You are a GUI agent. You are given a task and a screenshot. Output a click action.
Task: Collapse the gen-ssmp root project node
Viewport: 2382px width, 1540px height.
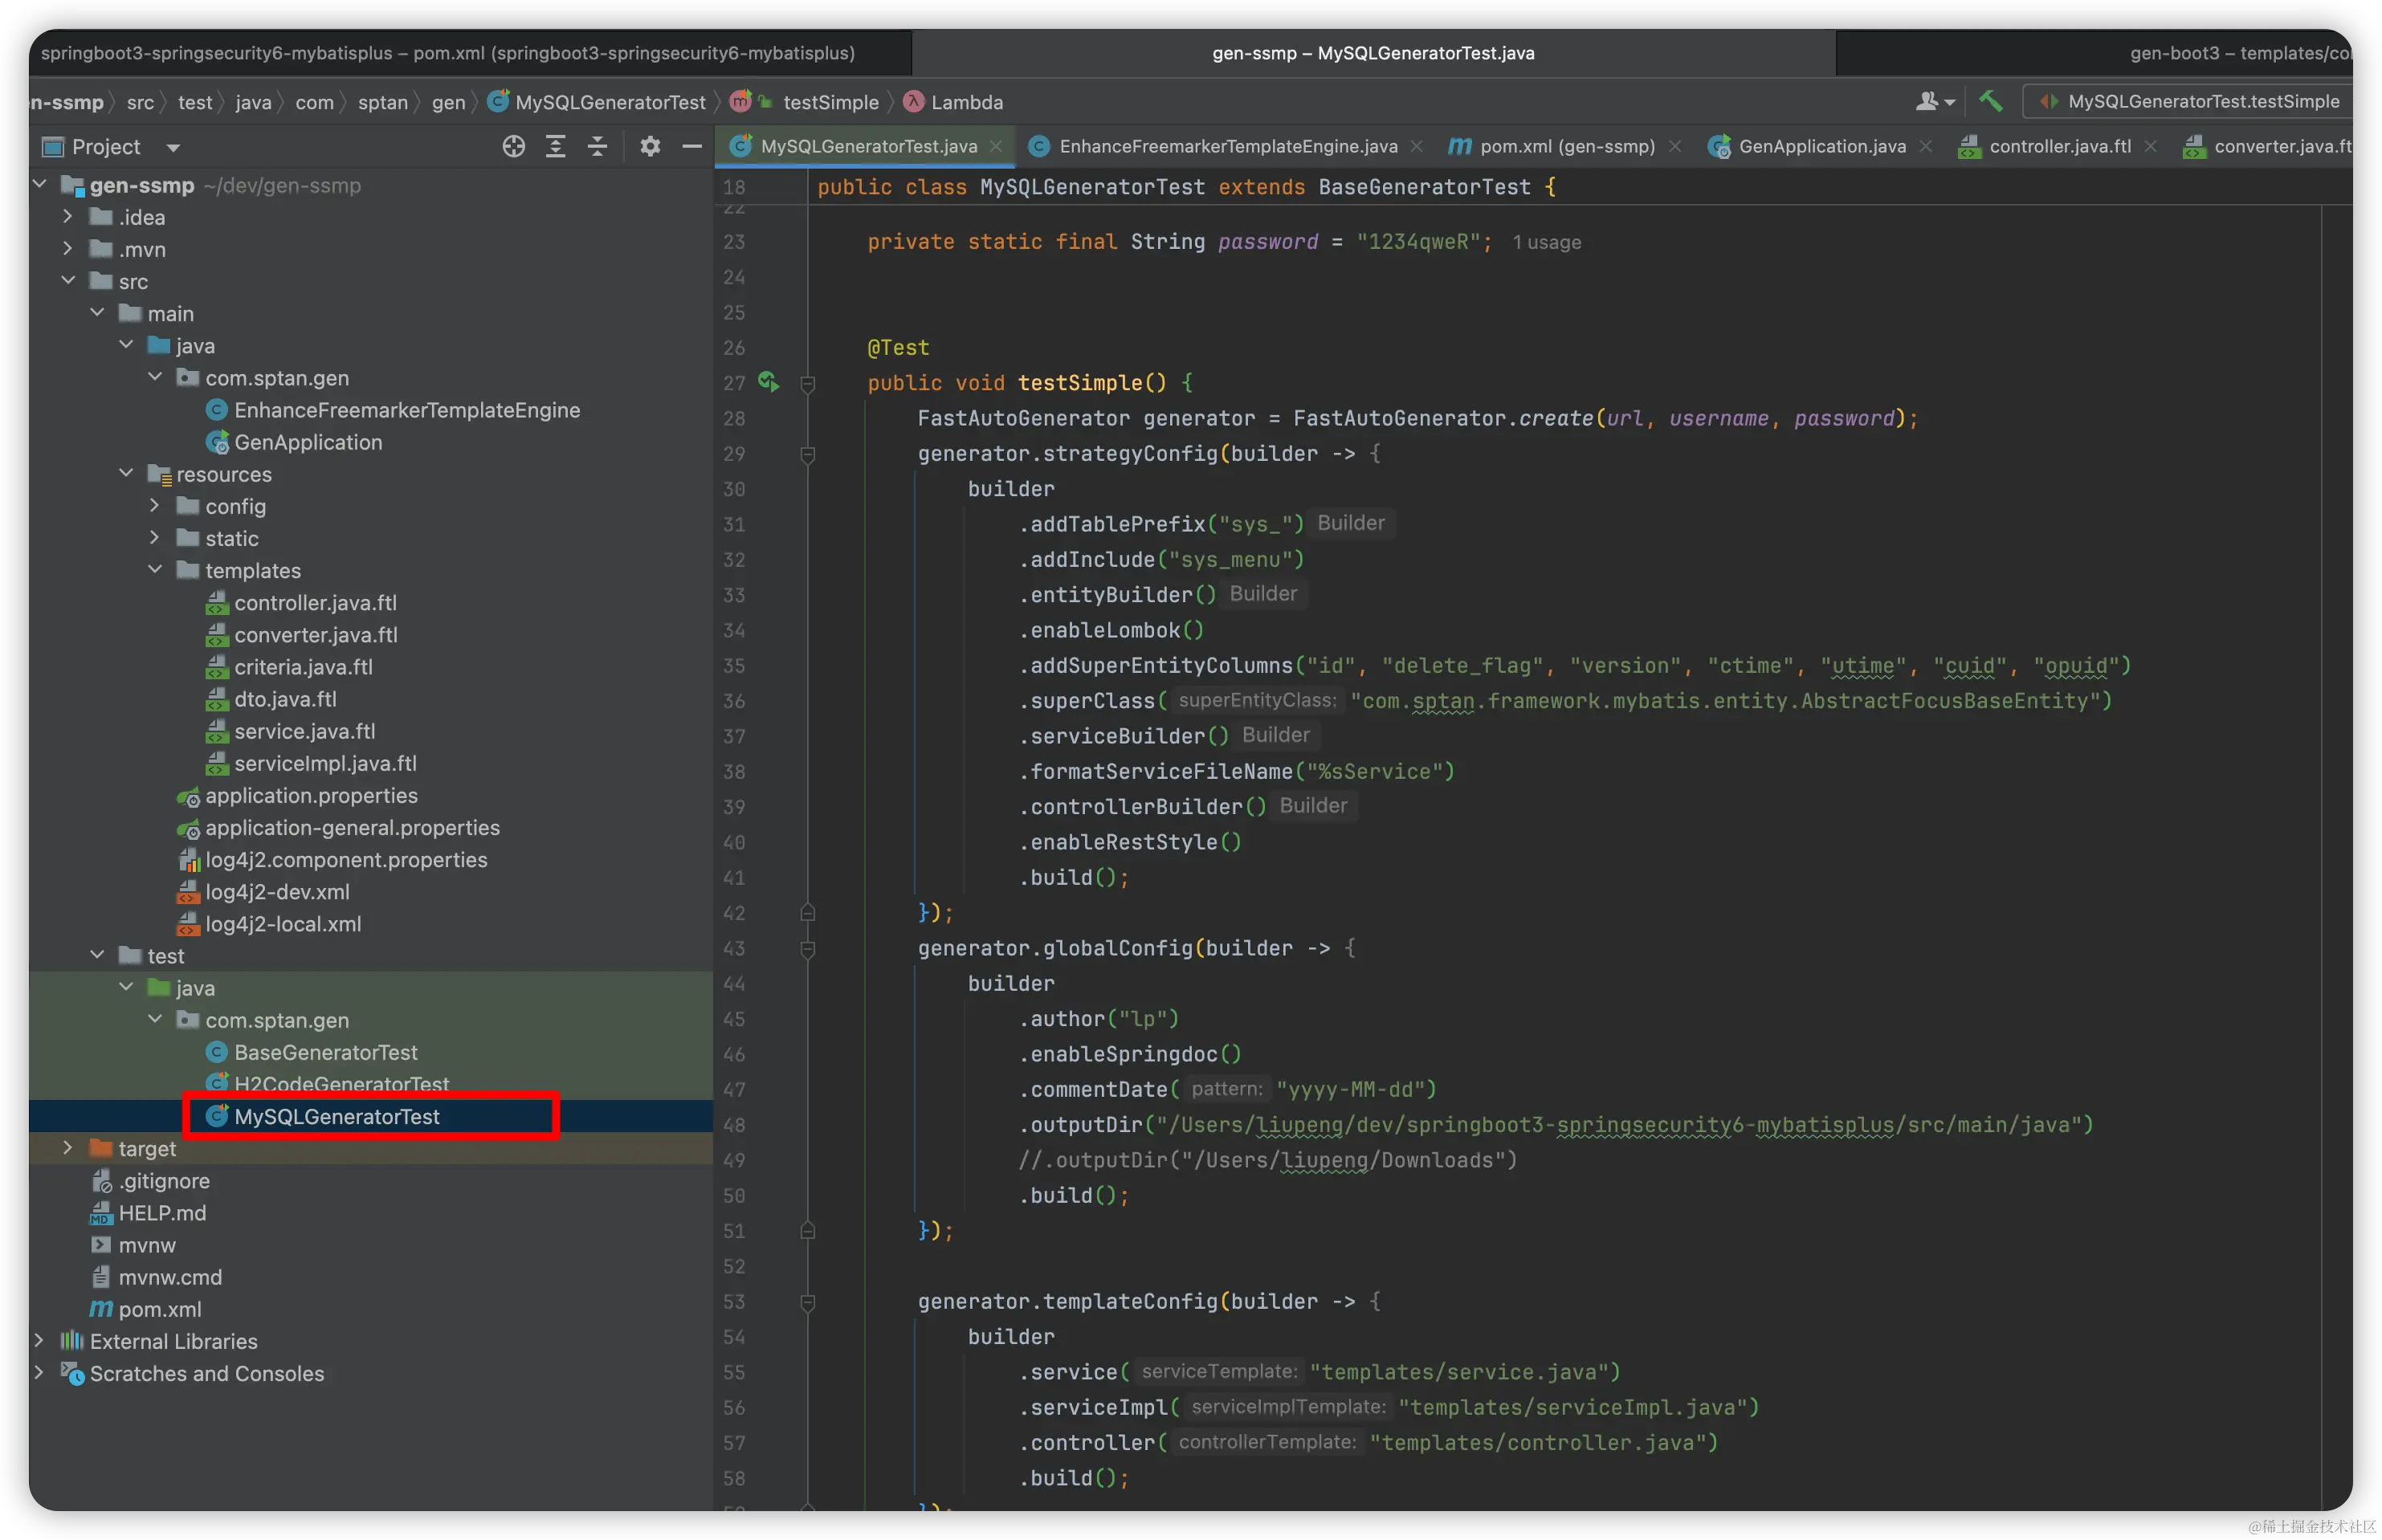point(40,184)
